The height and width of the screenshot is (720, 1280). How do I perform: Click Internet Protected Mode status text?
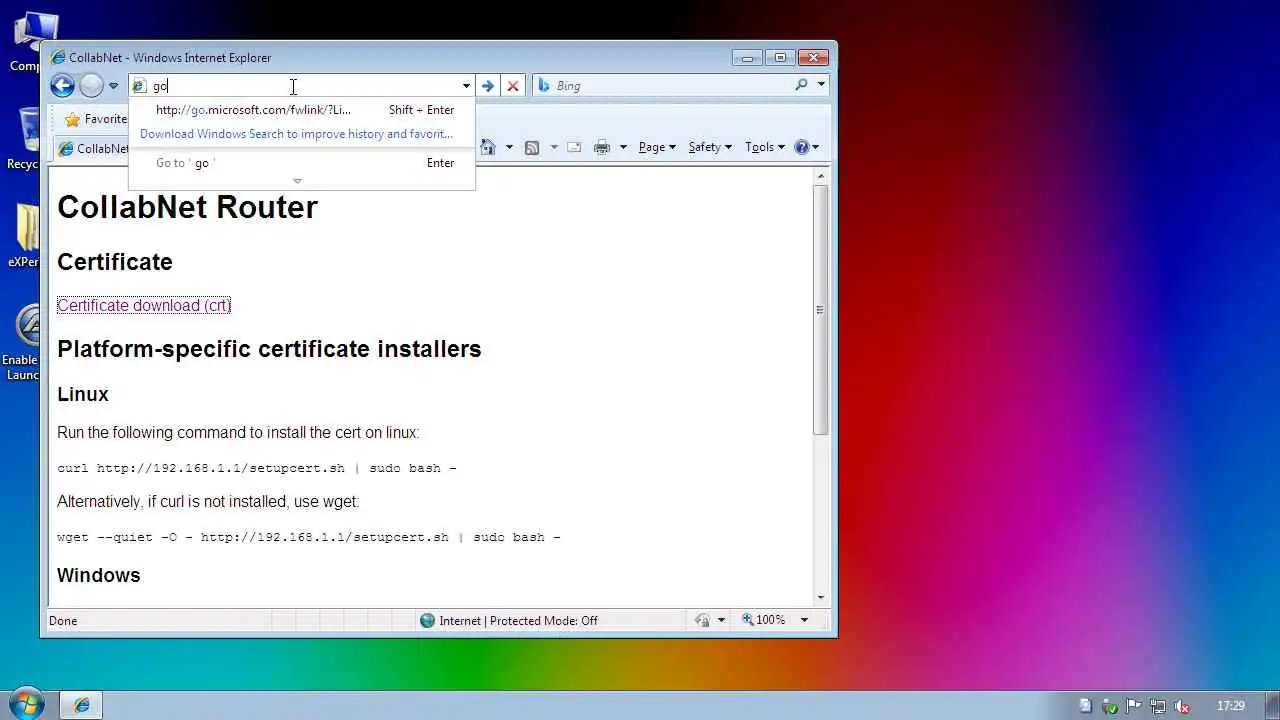click(x=518, y=621)
